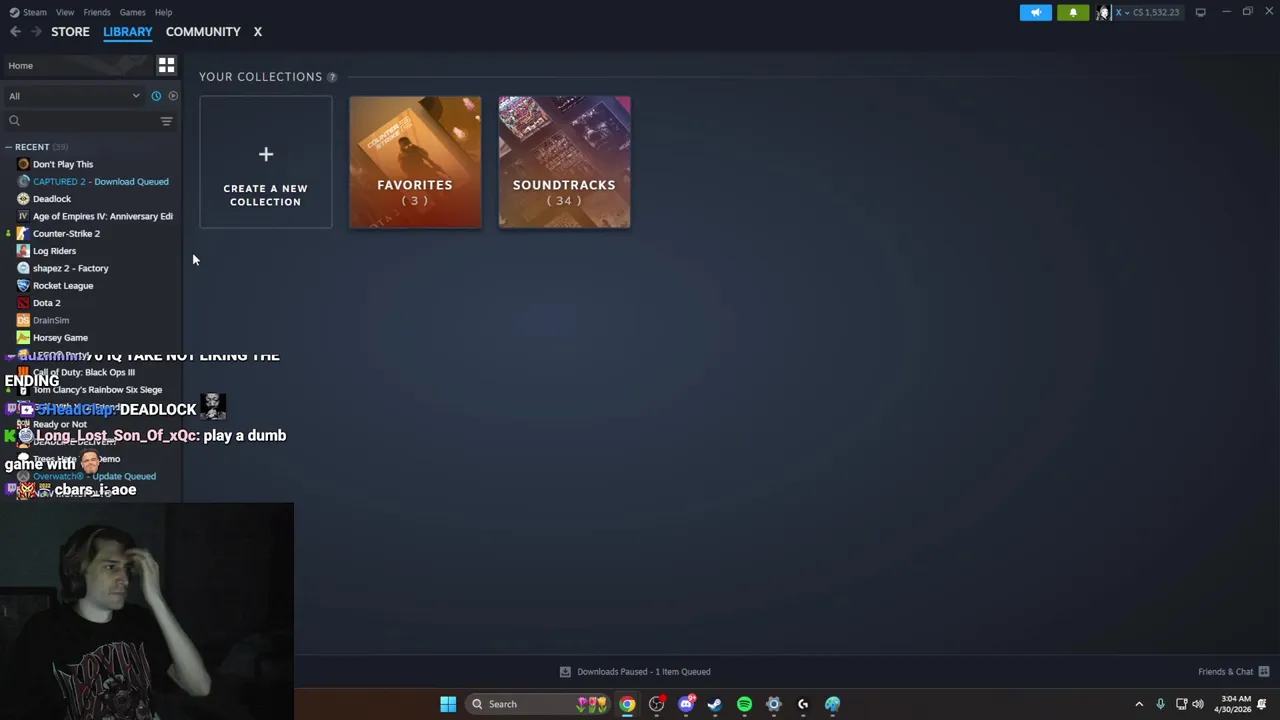Click the Create a New Collection tile
This screenshot has width=1280, height=720.
coord(265,162)
